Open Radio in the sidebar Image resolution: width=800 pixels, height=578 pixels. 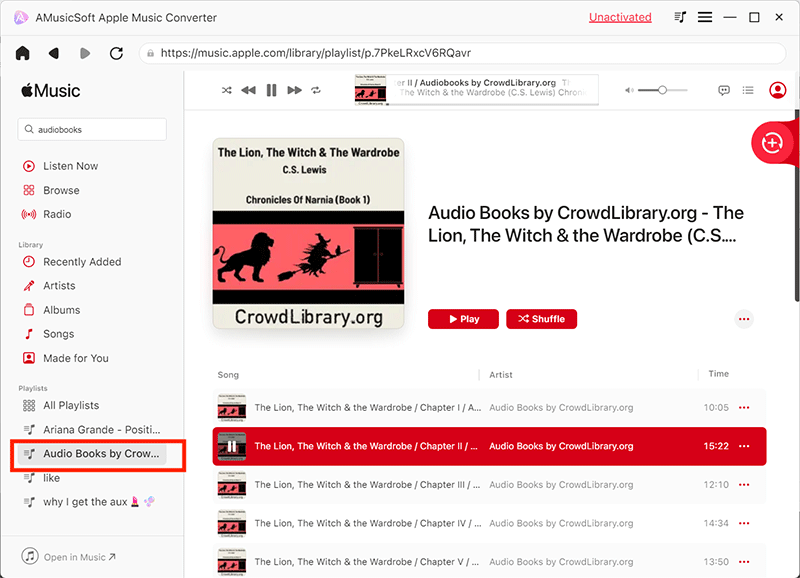coord(46,214)
